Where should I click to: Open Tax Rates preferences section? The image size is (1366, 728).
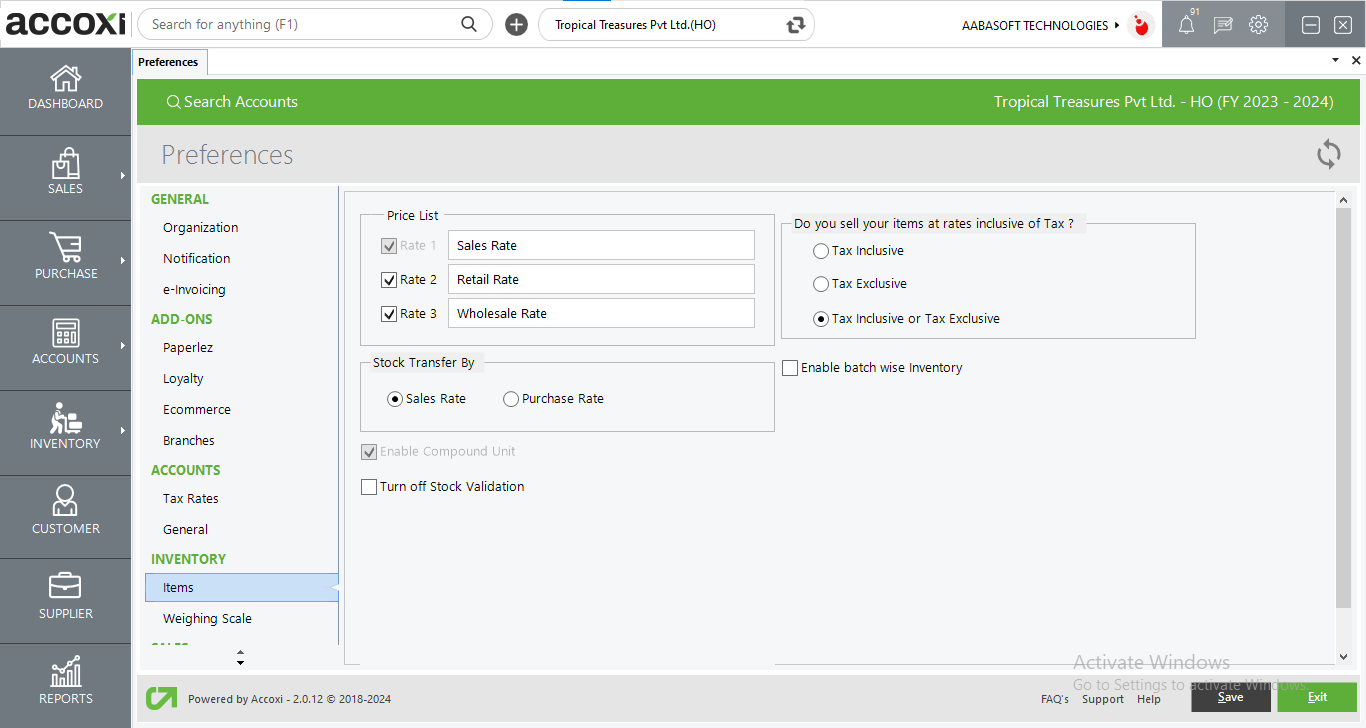coord(190,499)
